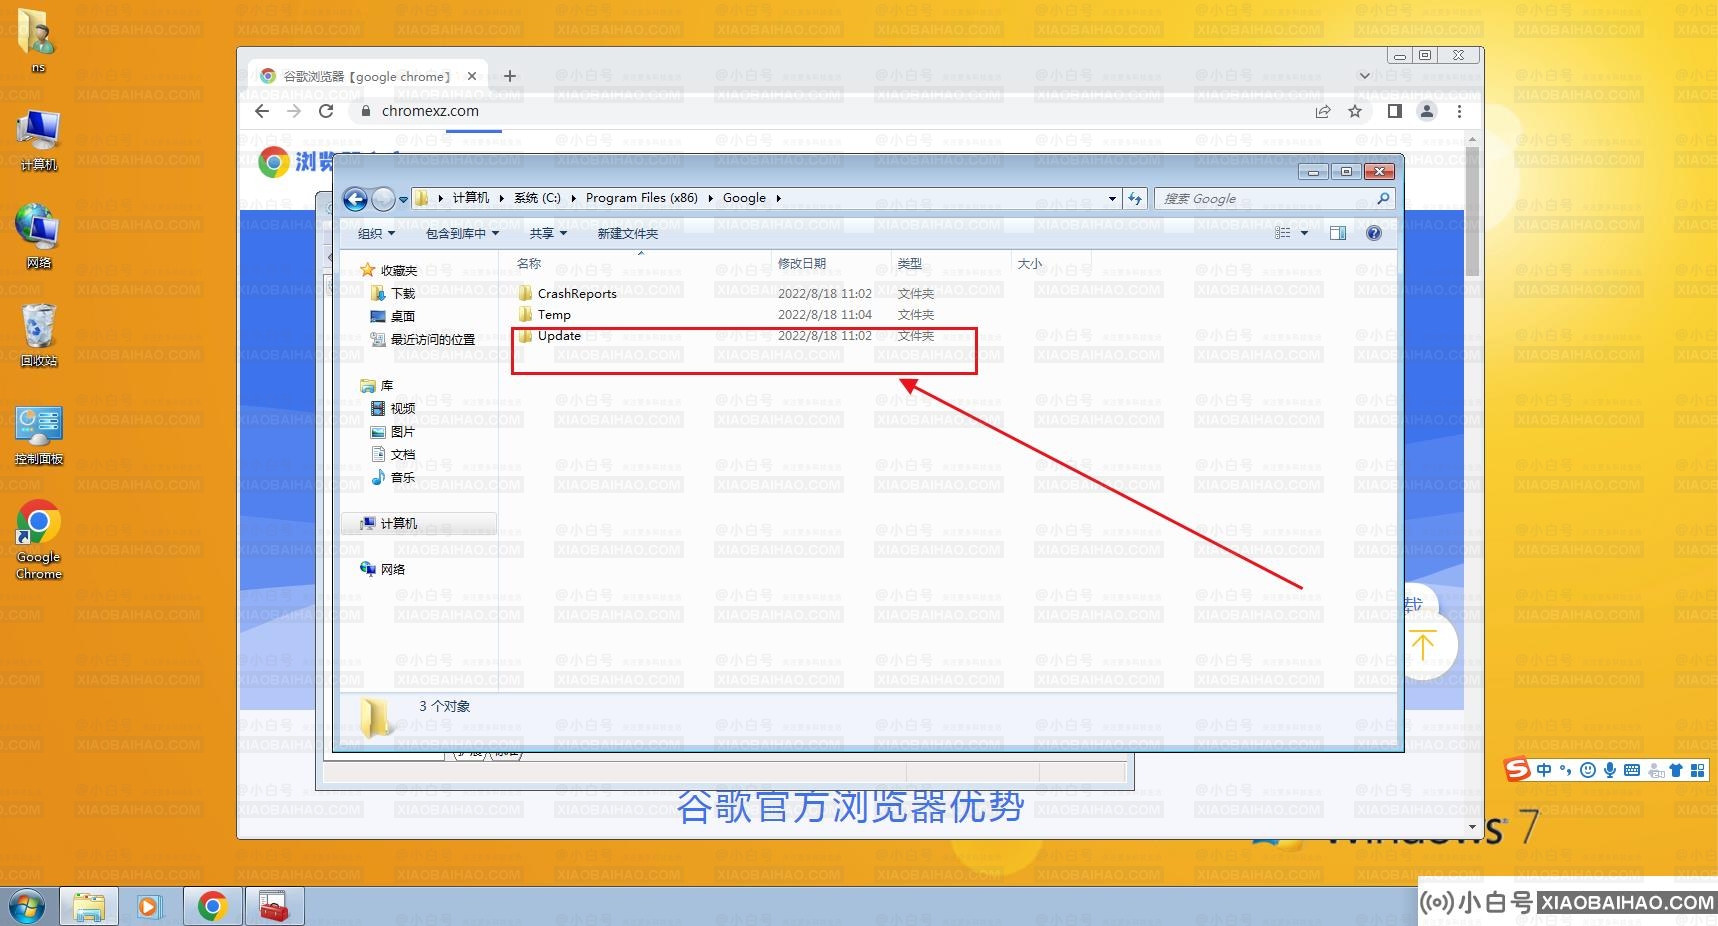Image resolution: width=1718 pixels, height=926 pixels.
Task: Sort by 类型 column header
Action: pos(910,263)
